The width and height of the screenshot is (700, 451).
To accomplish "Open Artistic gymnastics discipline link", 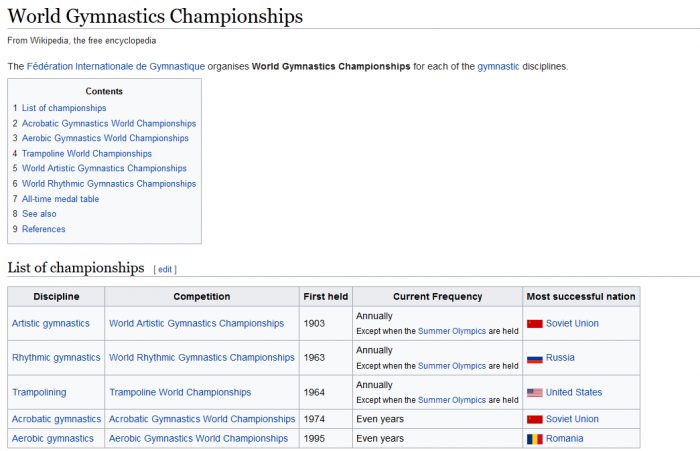I will point(50,323).
